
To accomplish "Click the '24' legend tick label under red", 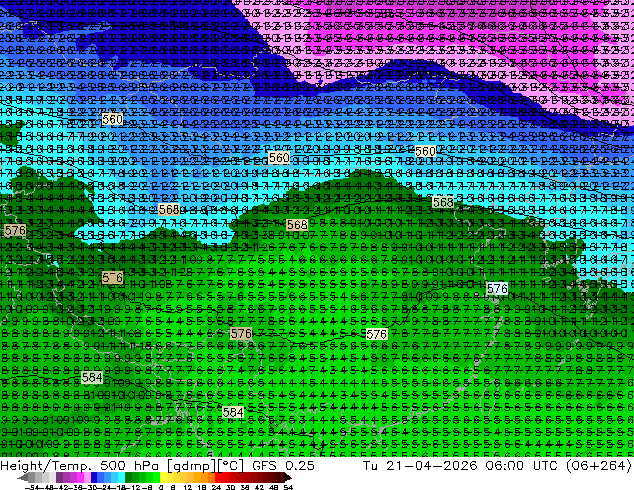I will tap(216, 487).
